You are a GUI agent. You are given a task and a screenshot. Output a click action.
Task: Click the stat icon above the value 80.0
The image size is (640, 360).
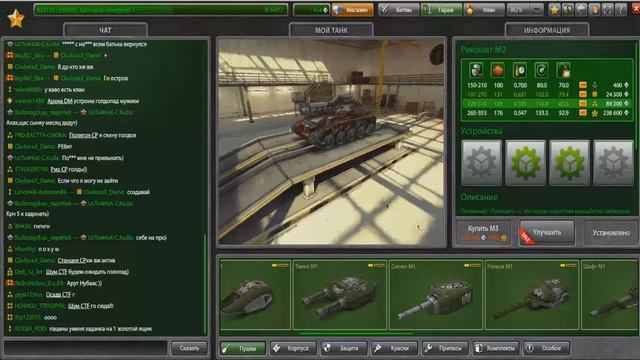tap(542, 70)
